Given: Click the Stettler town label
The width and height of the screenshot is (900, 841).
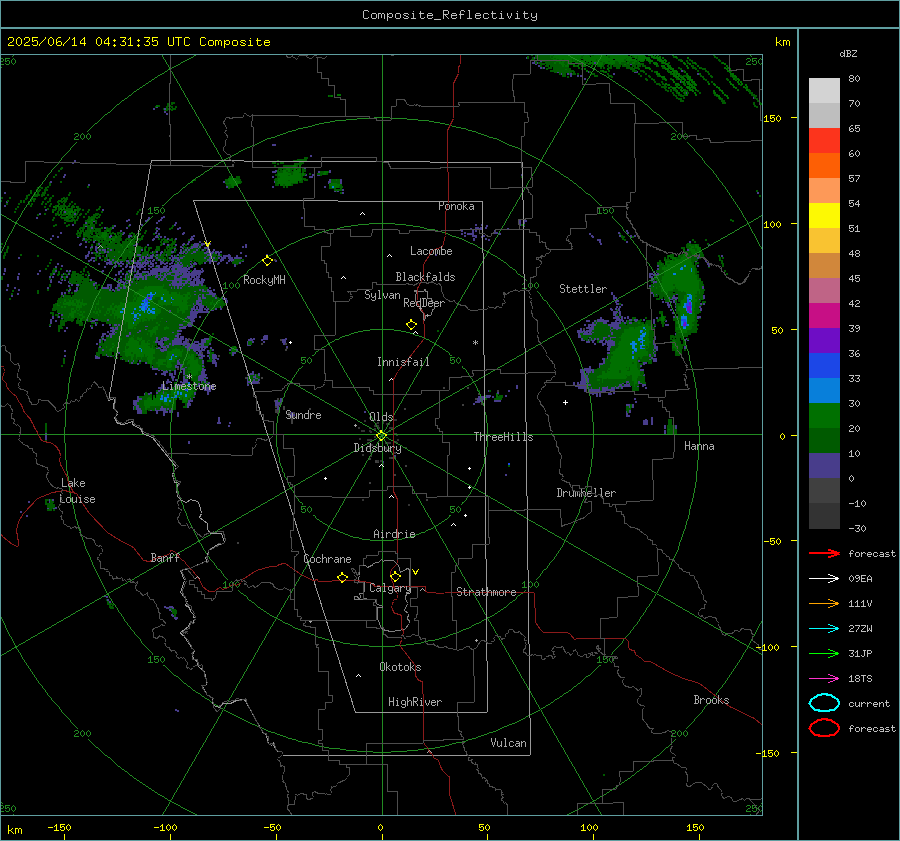Looking at the screenshot, I should 583,289.
